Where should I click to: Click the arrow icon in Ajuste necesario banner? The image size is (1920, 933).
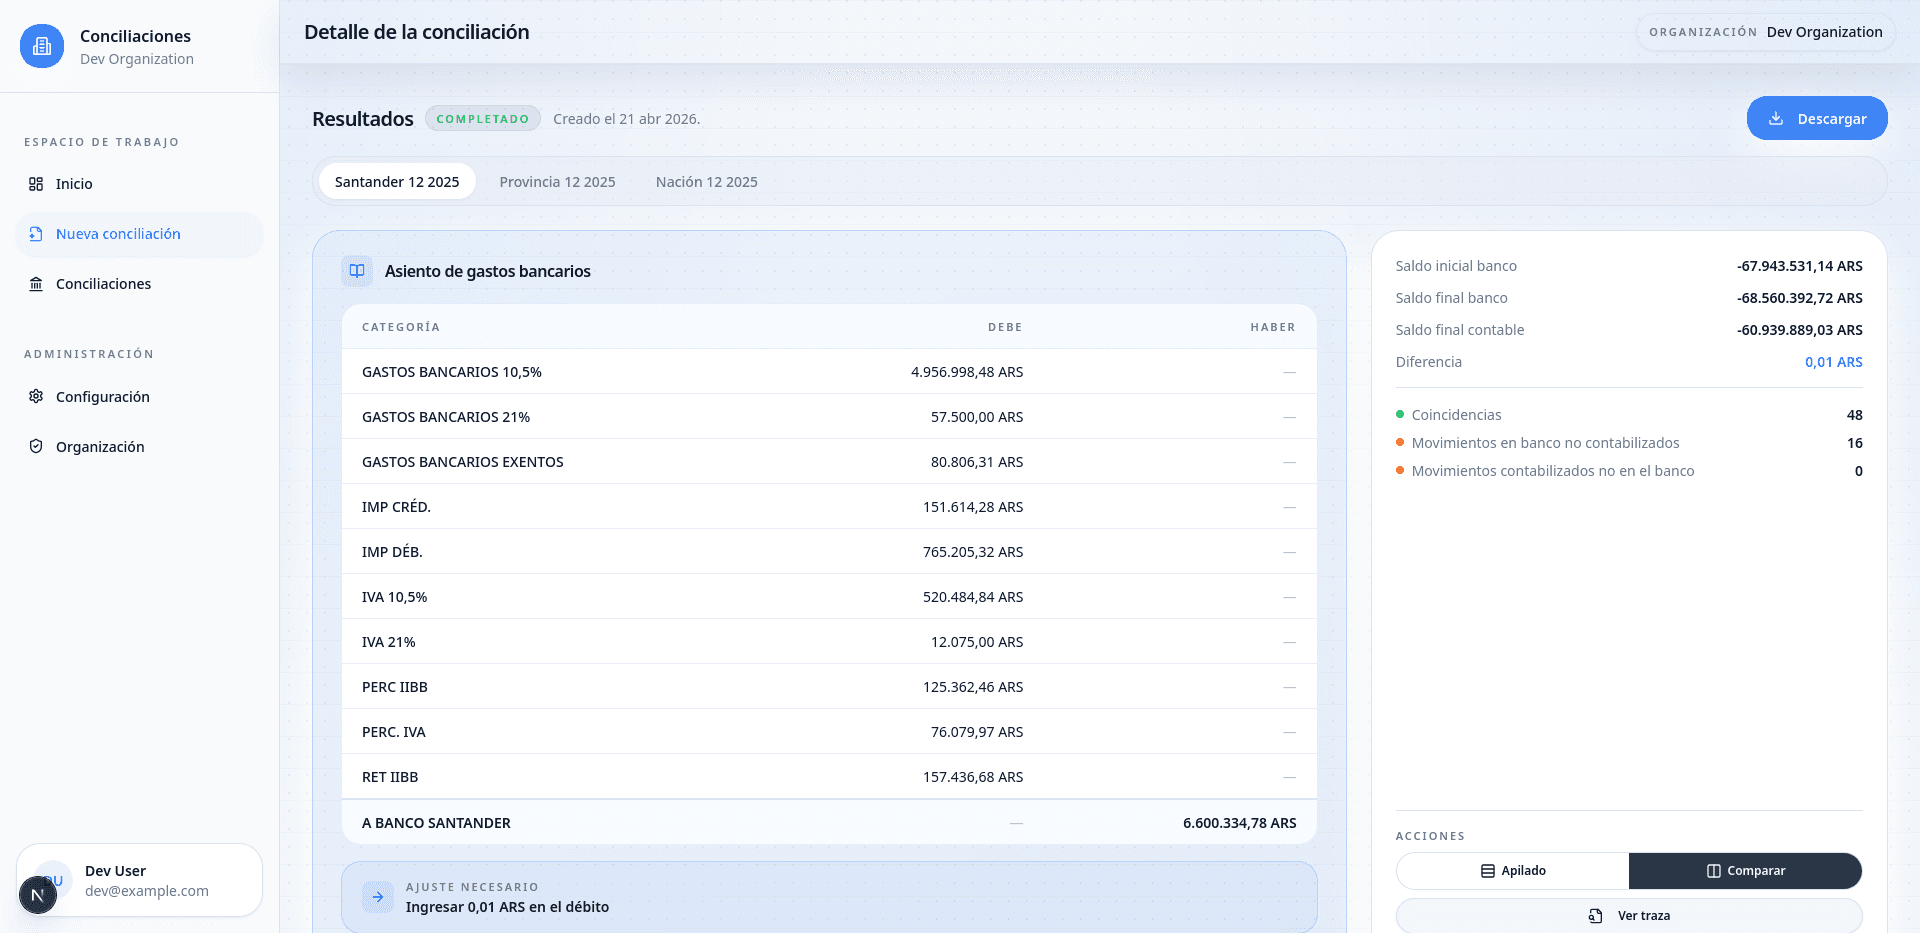click(377, 897)
